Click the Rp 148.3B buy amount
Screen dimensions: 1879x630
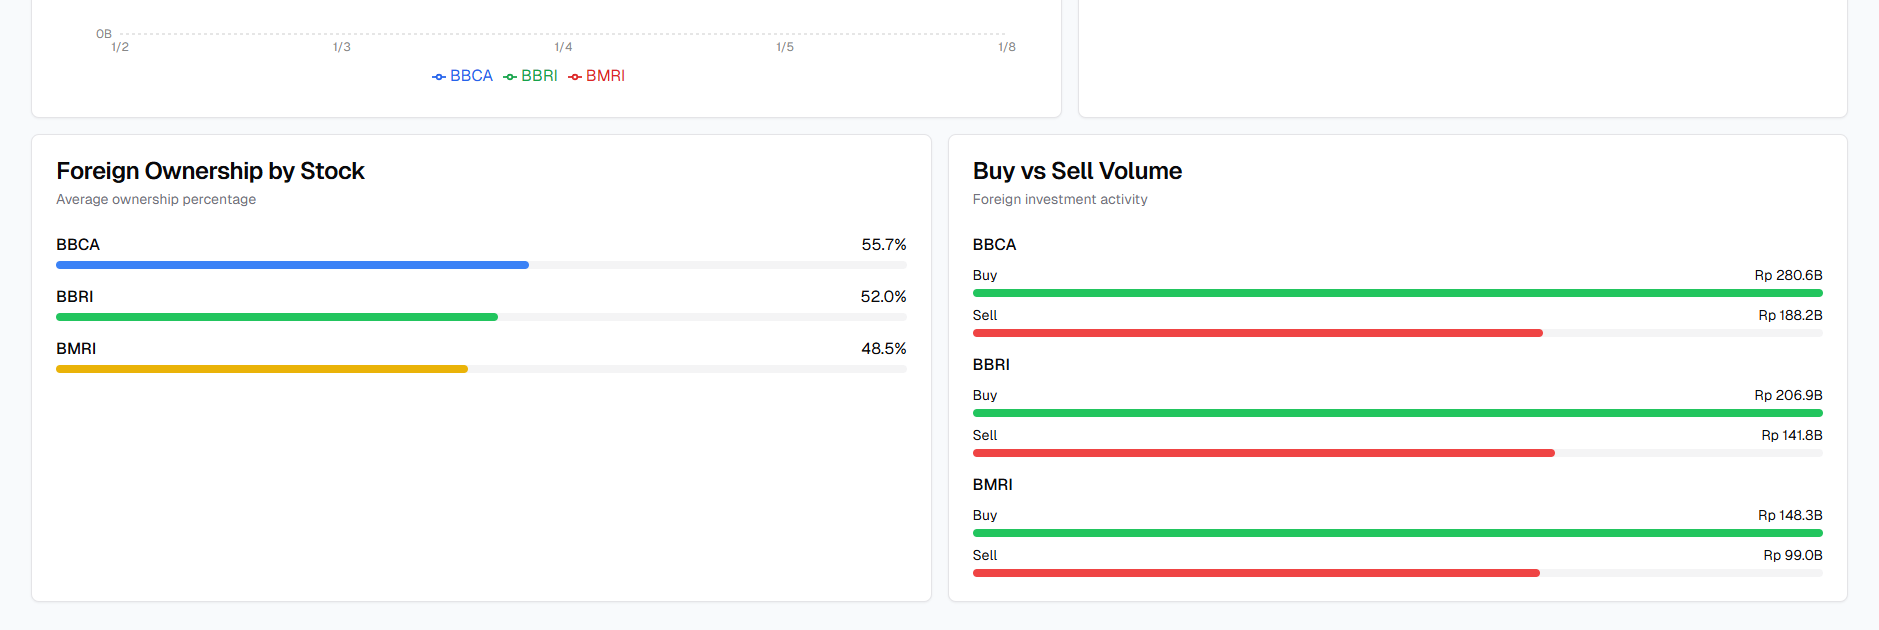tap(1790, 515)
